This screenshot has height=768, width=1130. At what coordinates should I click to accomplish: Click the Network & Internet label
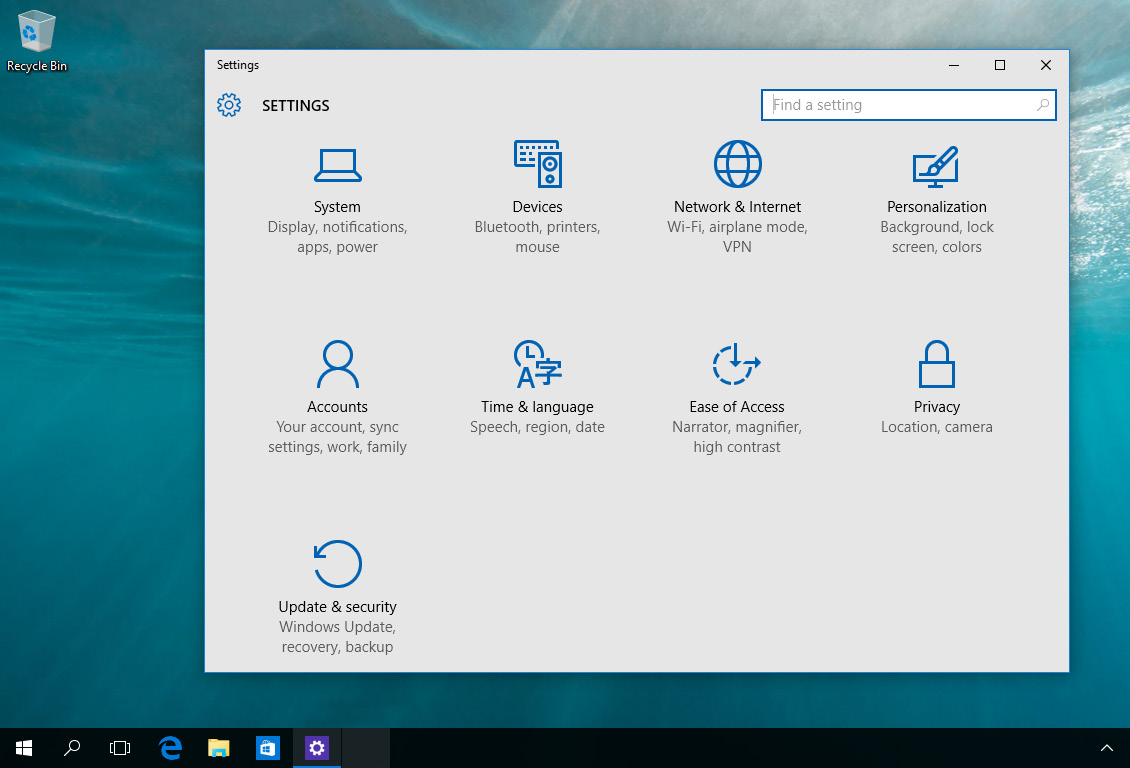pyautogui.click(x=737, y=207)
